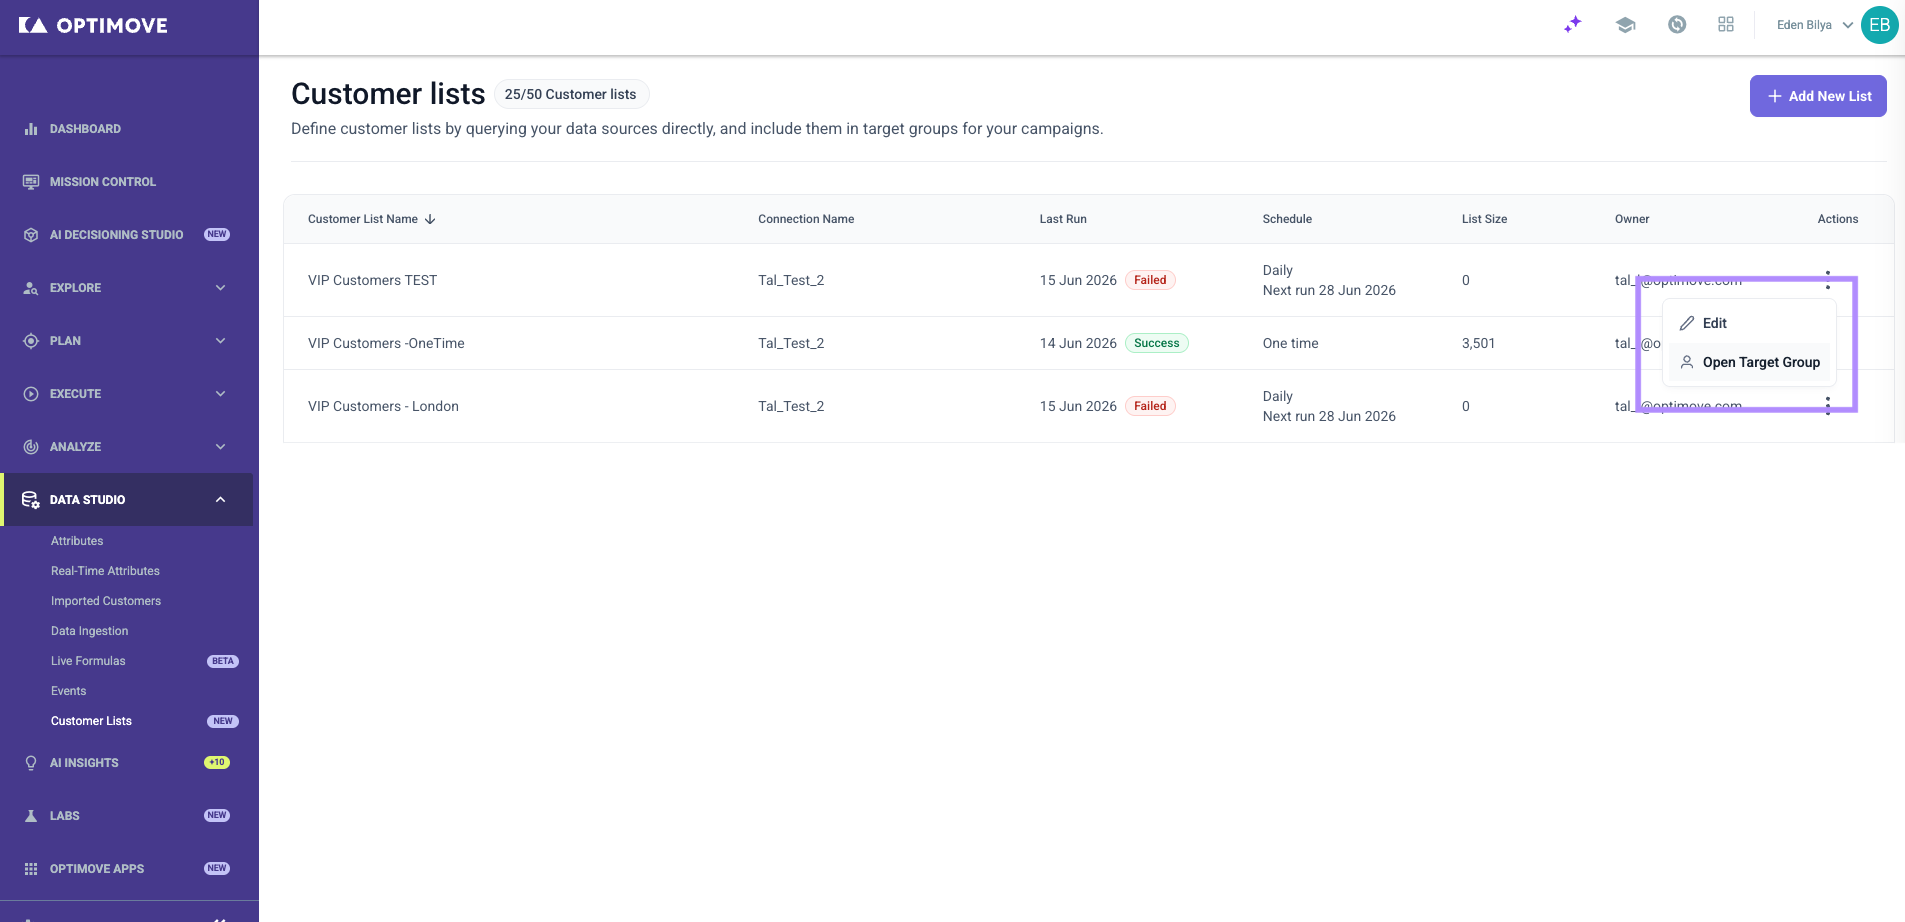Image resolution: width=1905 pixels, height=922 pixels.
Task: Click the Mission Control monitor icon
Action: (x=31, y=182)
